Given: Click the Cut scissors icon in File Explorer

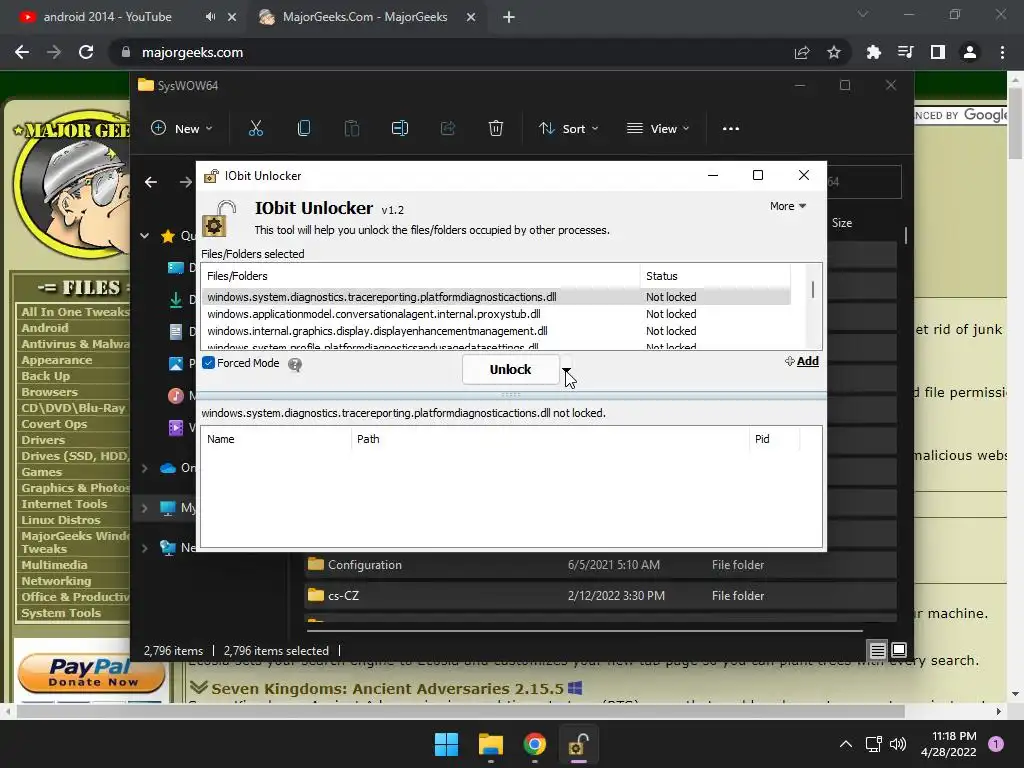Looking at the screenshot, I should pos(255,129).
